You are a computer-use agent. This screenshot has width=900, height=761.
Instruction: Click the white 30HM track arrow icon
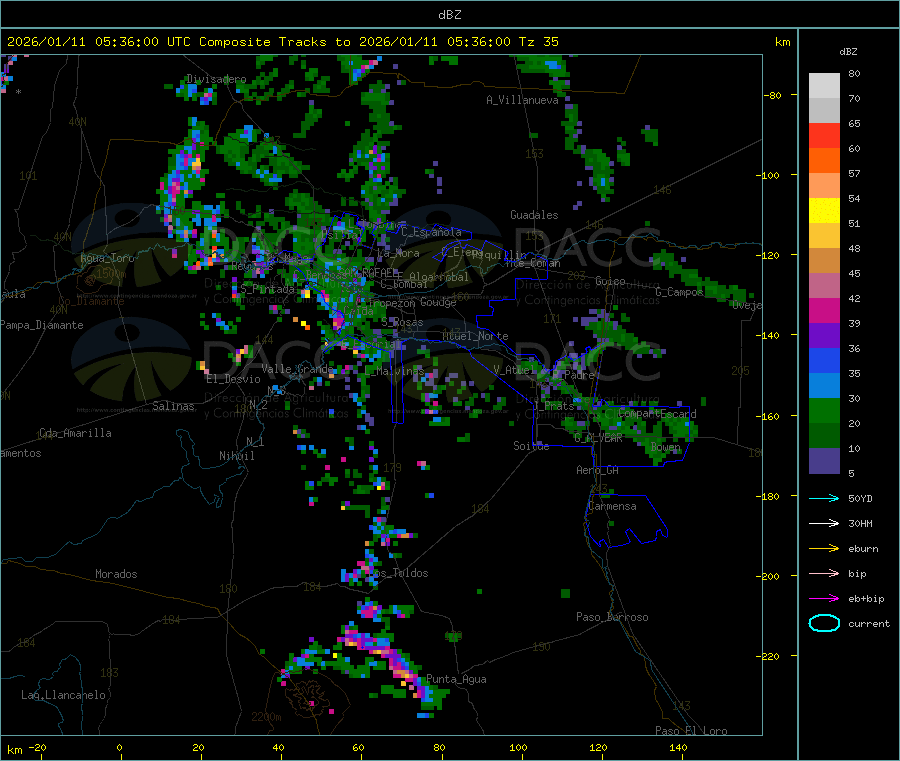824,523
